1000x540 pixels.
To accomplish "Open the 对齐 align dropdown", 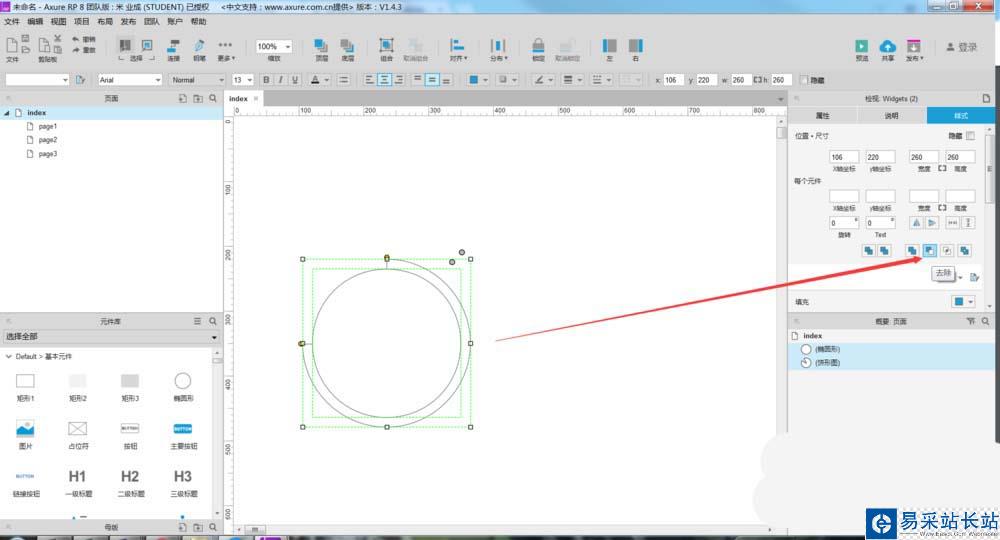I will [x=457, y=49].
